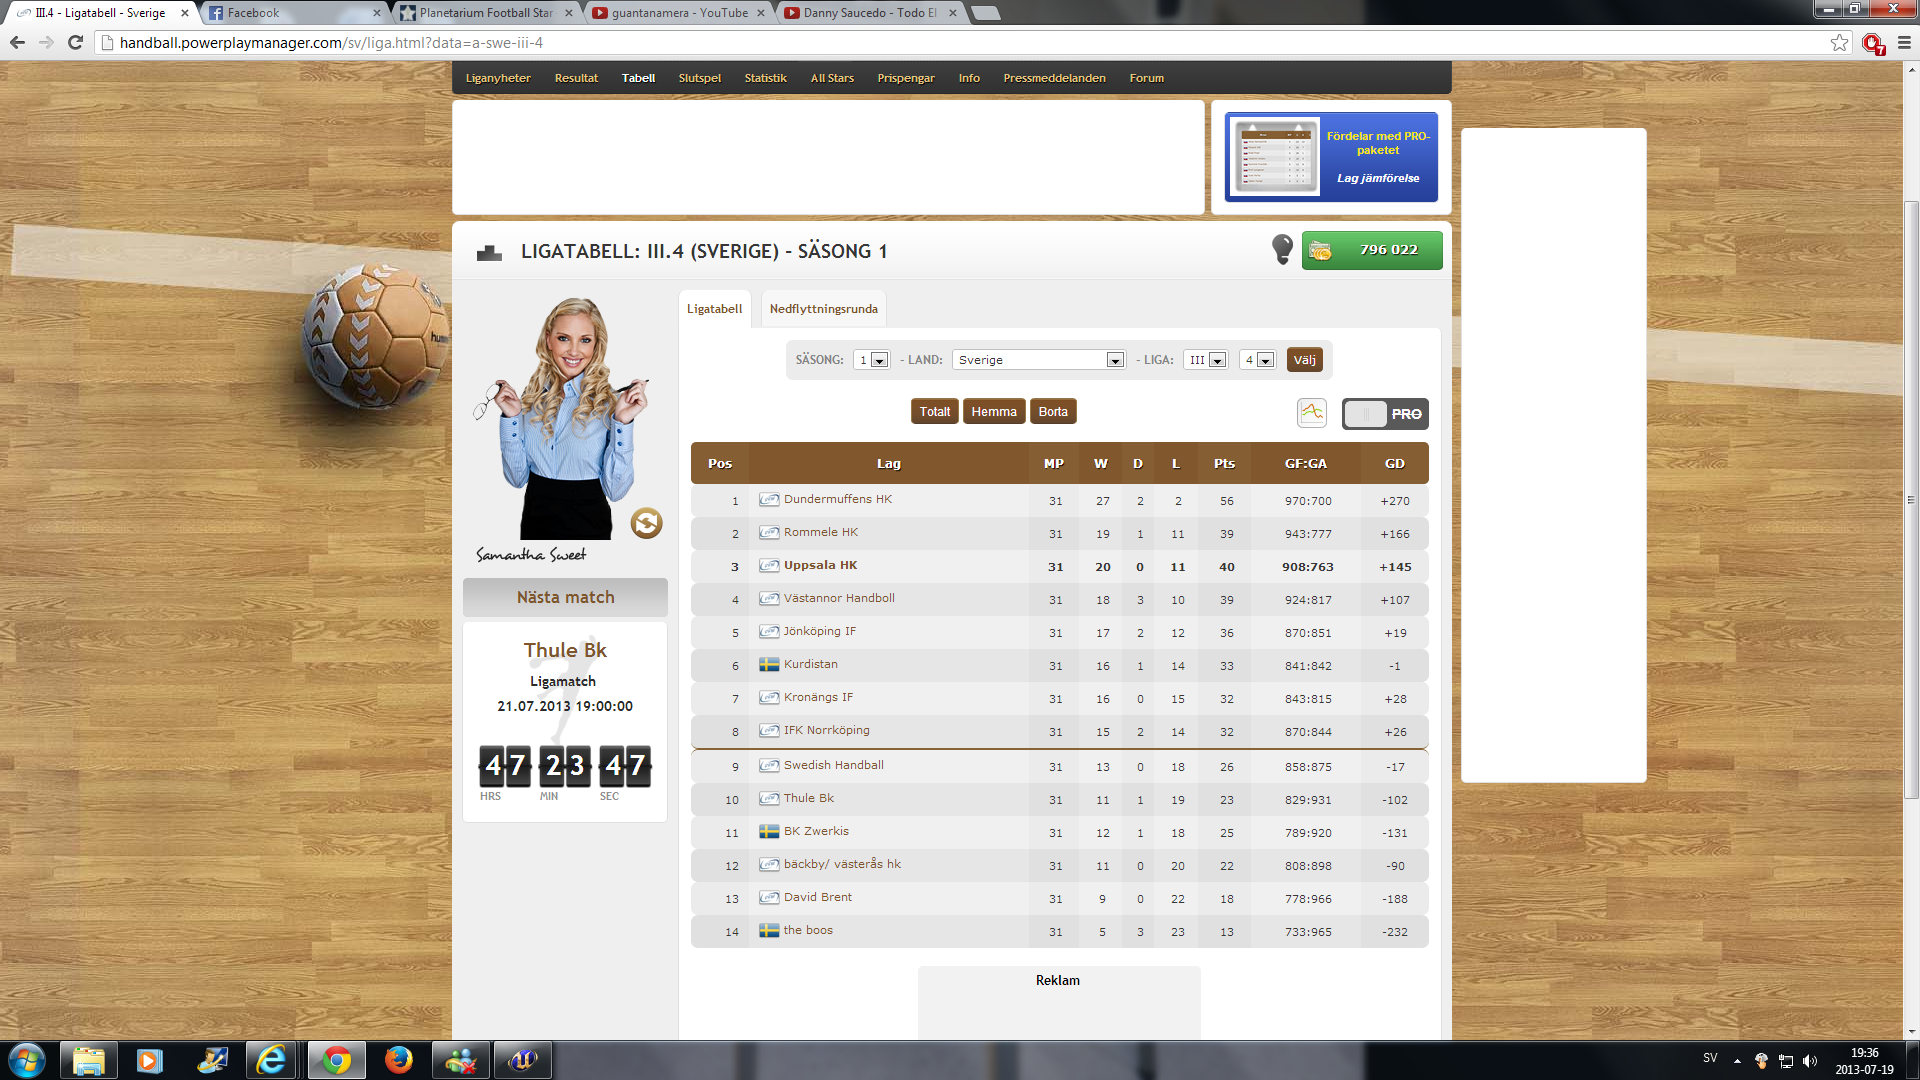Open the All Stars menu item
The width and height of the screenshot is (1920, 1080).
832,78
